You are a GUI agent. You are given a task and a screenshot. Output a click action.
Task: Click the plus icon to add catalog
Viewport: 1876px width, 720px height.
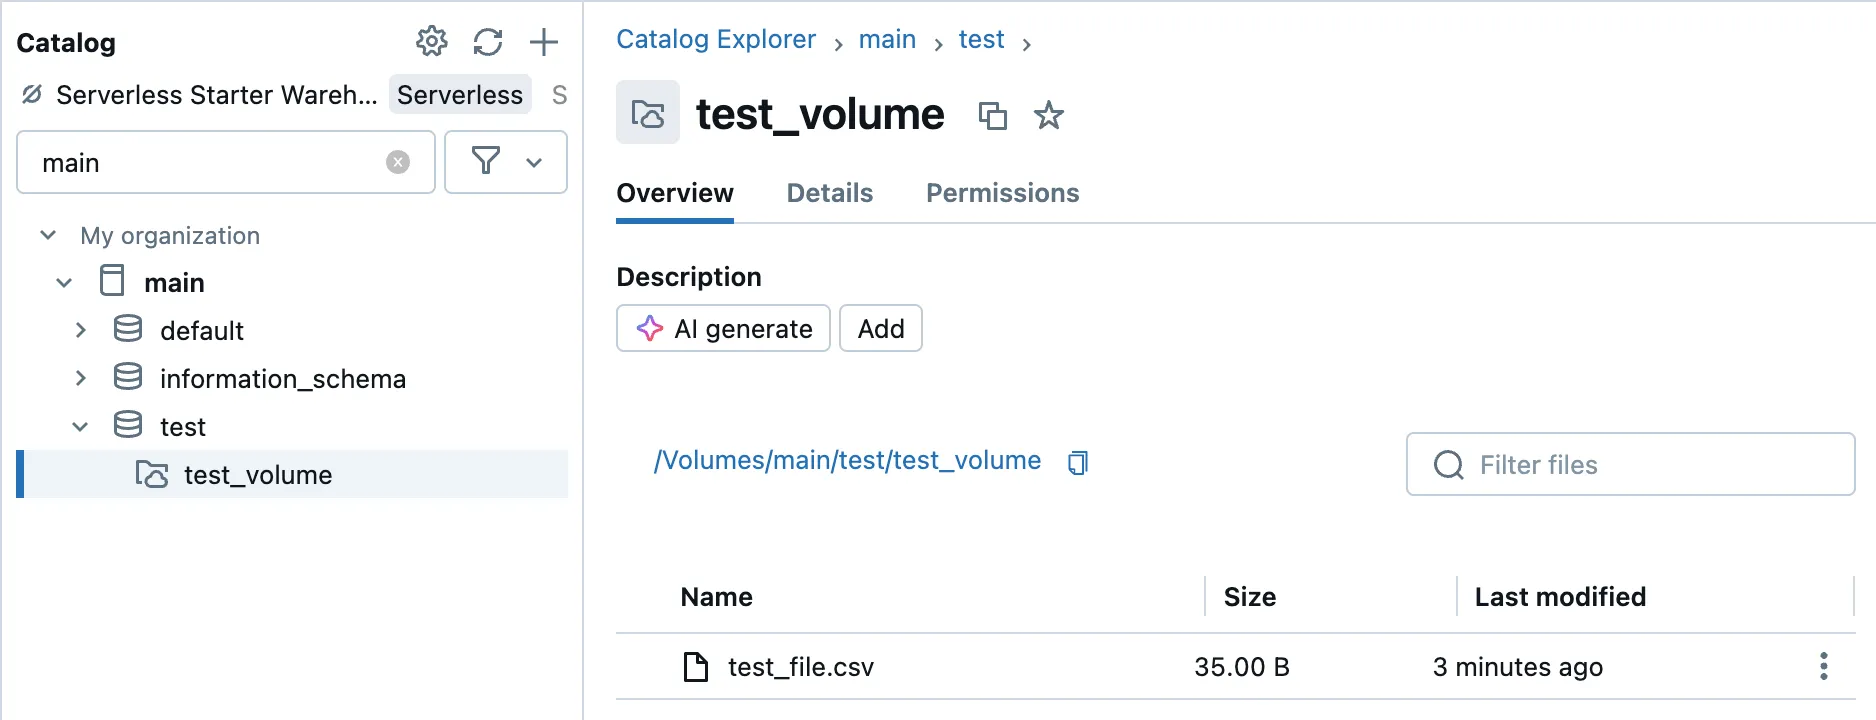[544, 42]
